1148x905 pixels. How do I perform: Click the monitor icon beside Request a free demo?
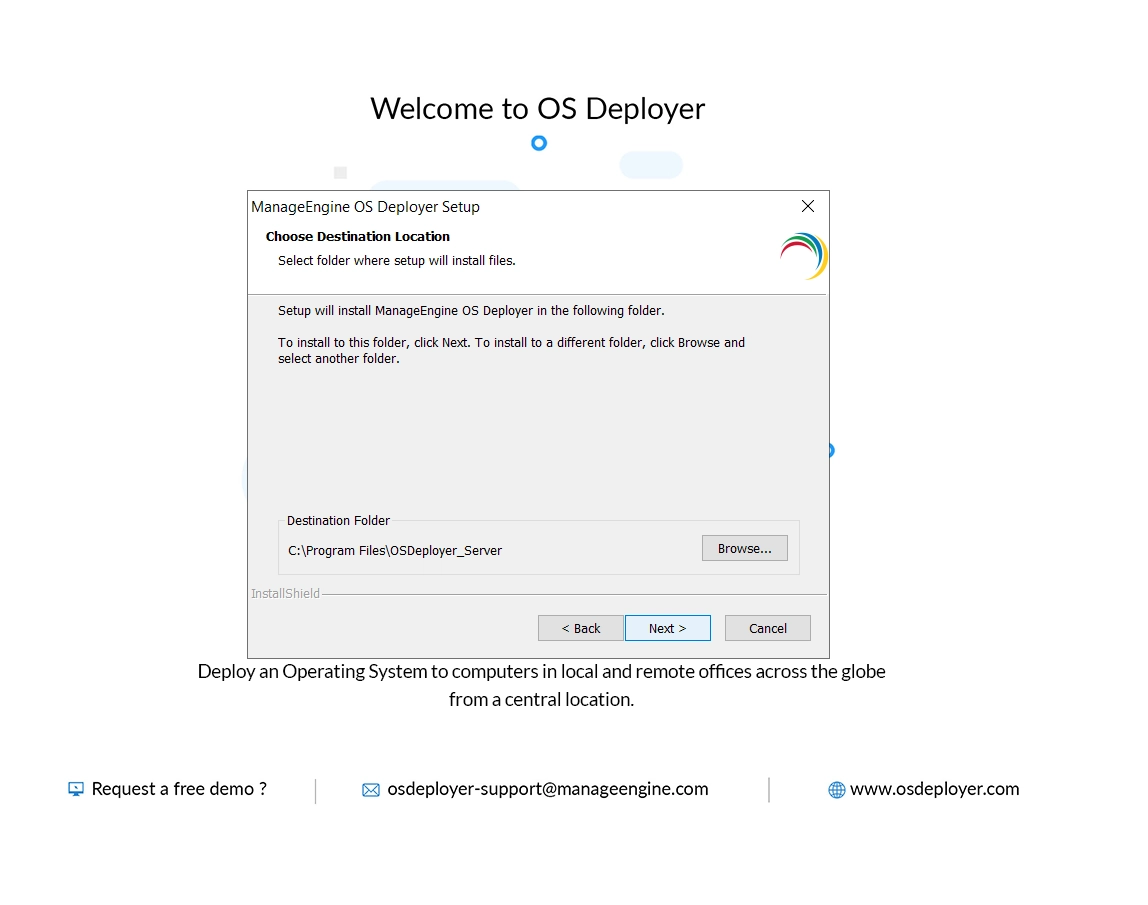tap(75, 789)
